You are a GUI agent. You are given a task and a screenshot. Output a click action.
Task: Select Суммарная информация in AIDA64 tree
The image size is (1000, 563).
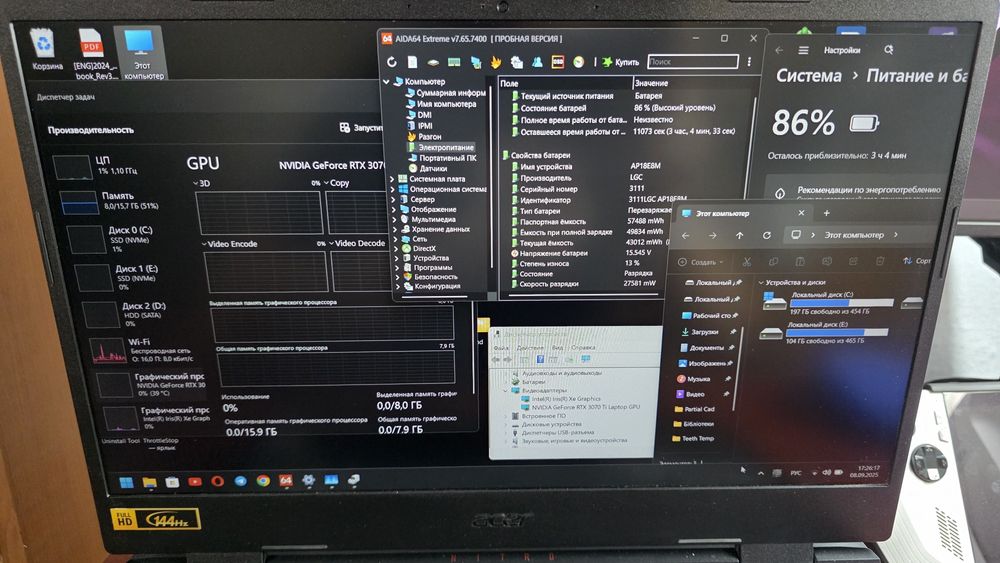coord(446,92)
